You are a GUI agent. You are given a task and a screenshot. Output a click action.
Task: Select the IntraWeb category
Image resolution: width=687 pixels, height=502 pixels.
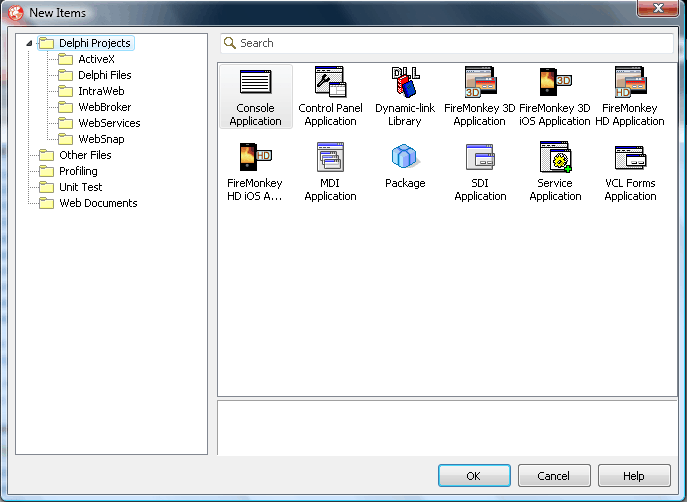(91, 91)
